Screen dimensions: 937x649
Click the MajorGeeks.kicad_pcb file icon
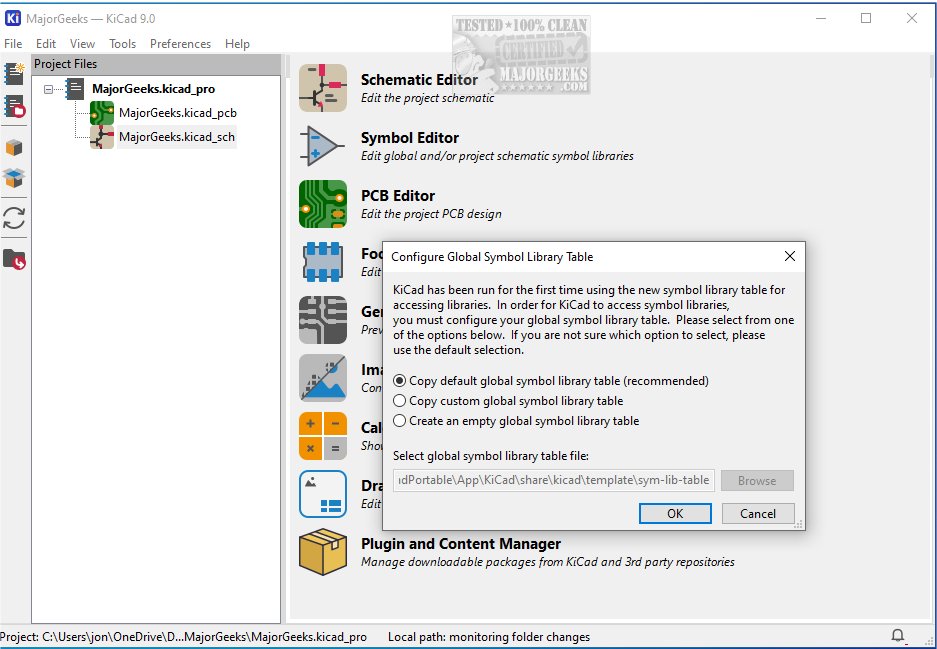coord(102,113)
